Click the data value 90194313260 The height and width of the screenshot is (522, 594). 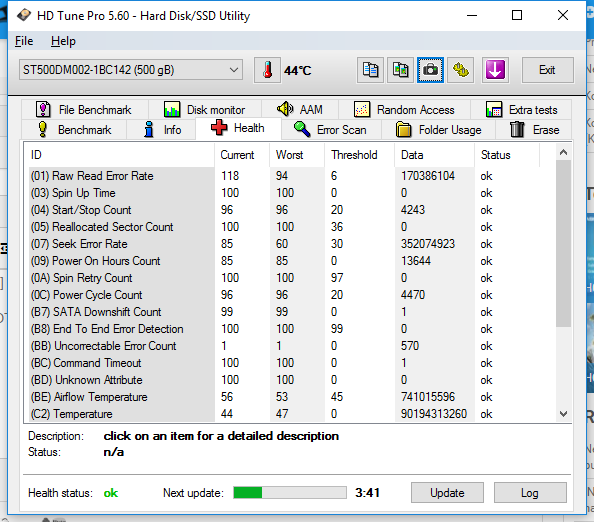click(x=434, y=414)
